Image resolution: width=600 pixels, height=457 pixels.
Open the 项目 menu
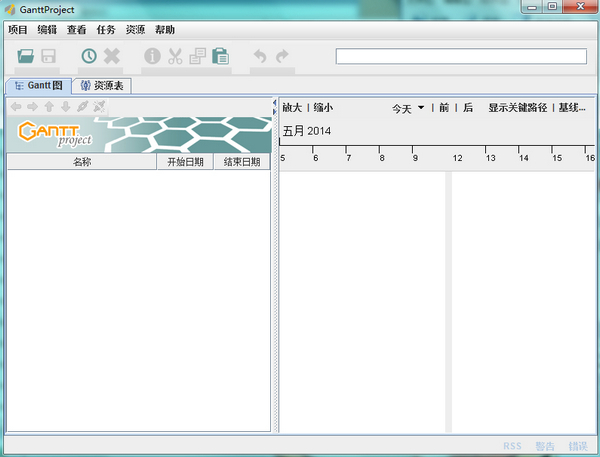pyautogui.click(x=18, y=30)
